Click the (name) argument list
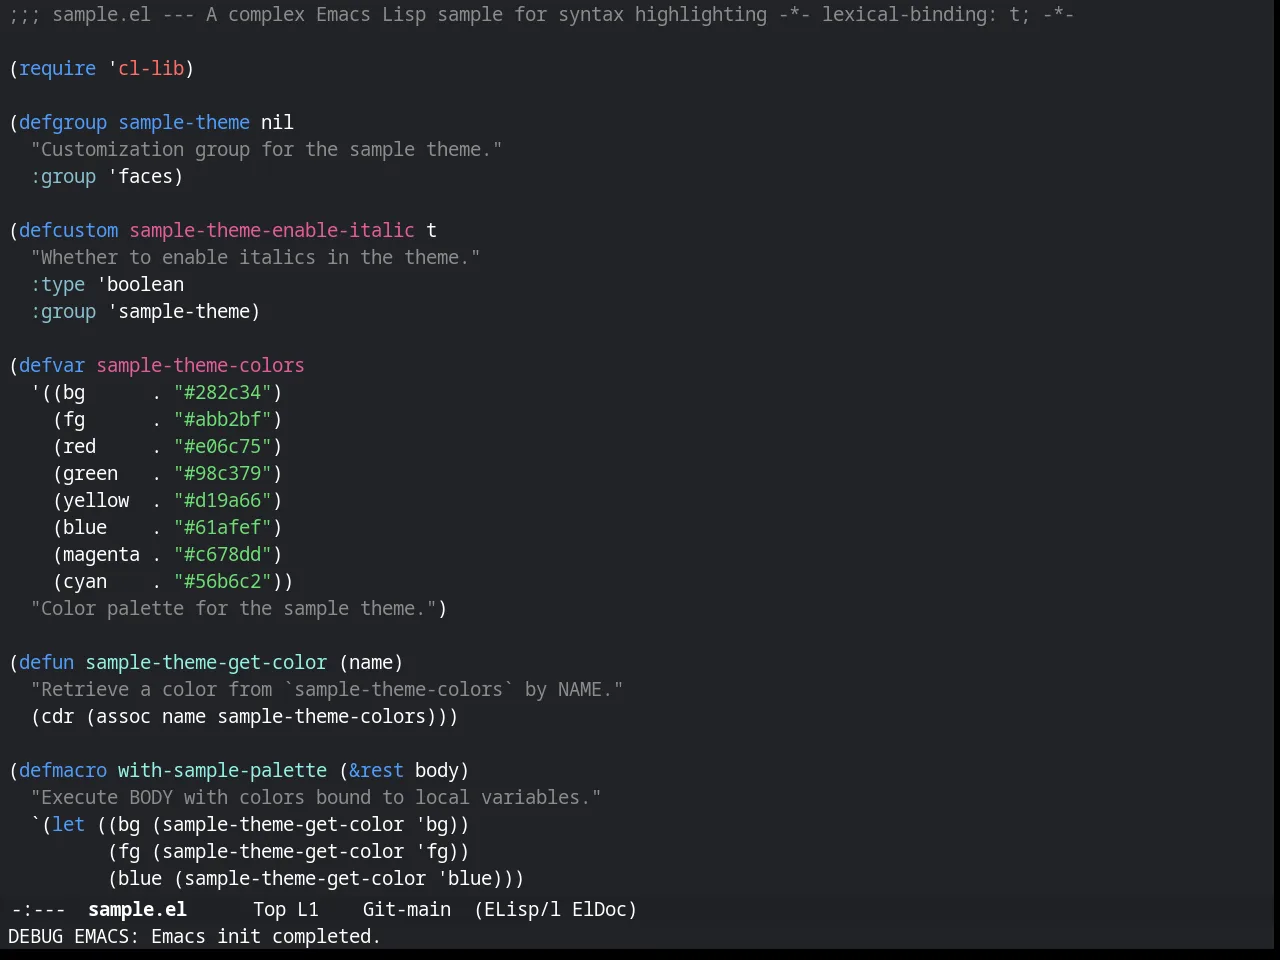Viewport: 1280px width, 960px height. (371, 662)
